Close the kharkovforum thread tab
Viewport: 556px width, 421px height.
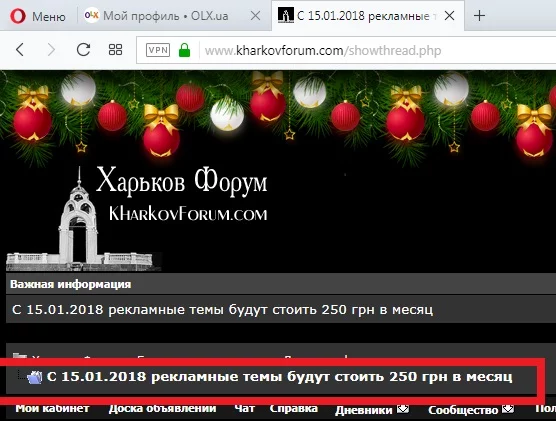click(x=450, y=16)
